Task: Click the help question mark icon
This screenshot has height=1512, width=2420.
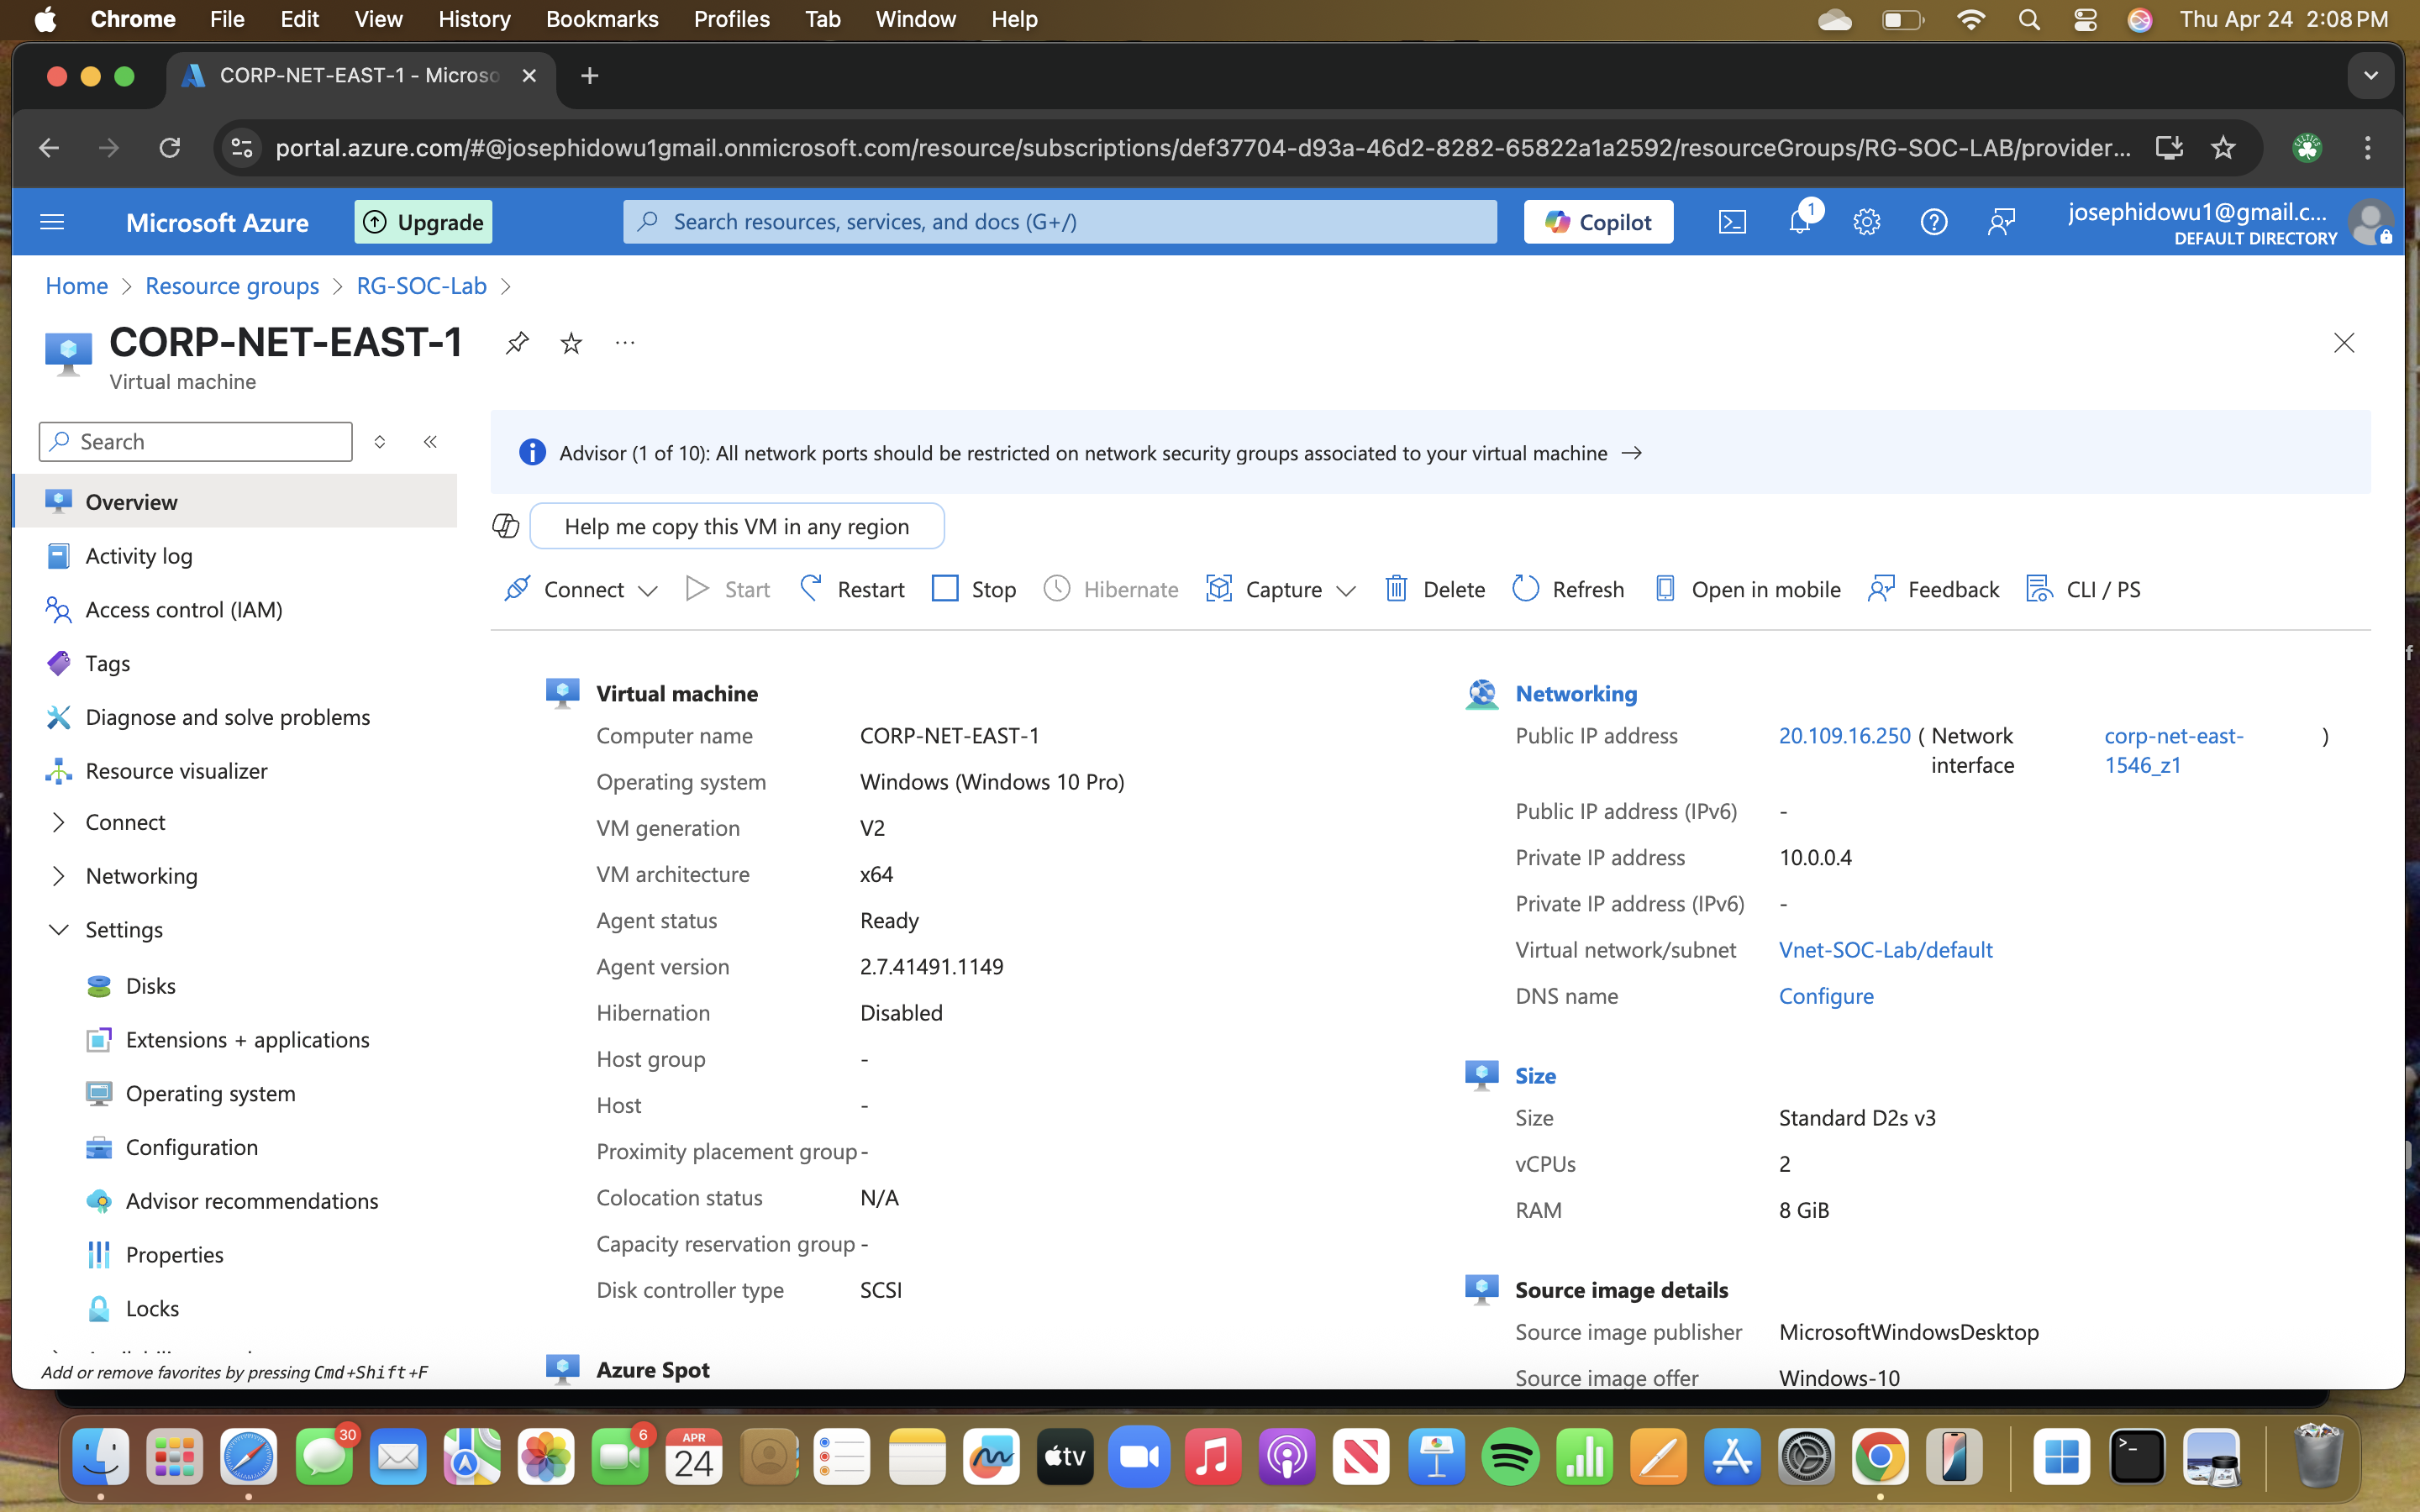Action: [1933, 222]
